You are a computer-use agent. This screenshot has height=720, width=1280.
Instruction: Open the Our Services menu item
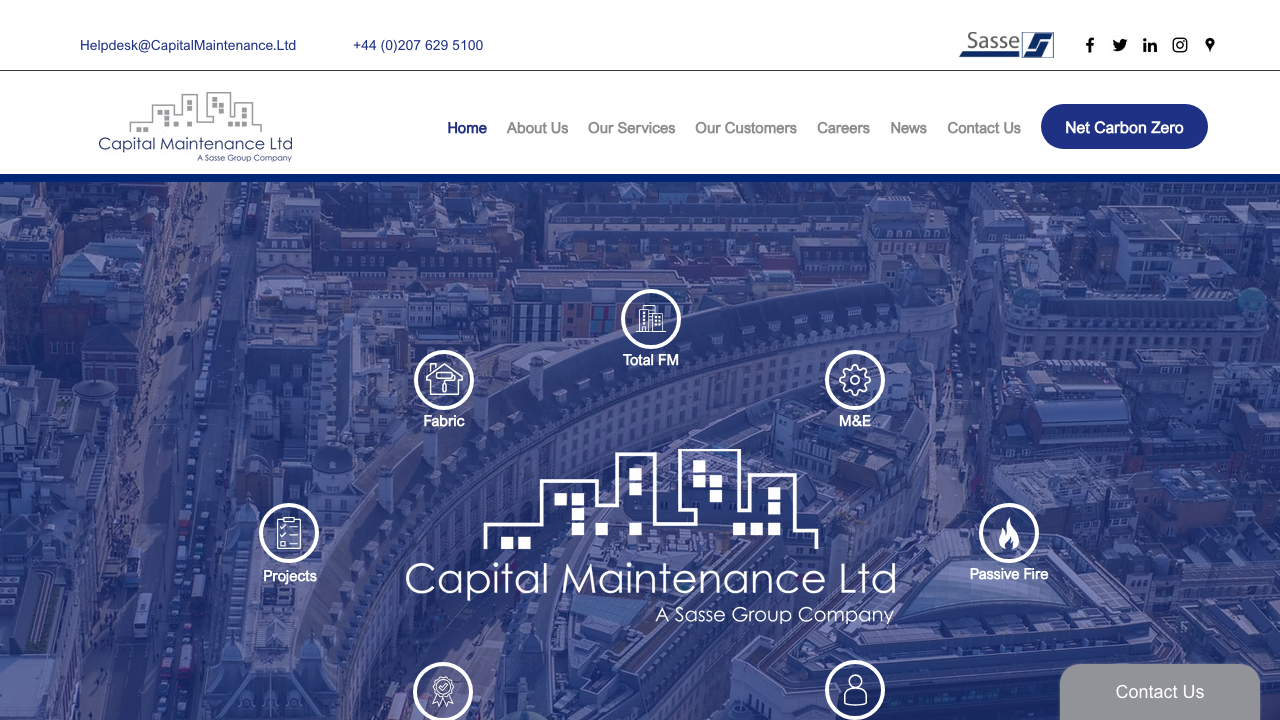click(631, 128)
